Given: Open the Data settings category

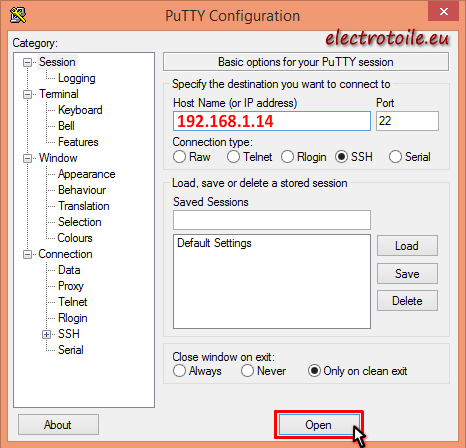Looking at the screenshot, I should [x=69, y=270].
